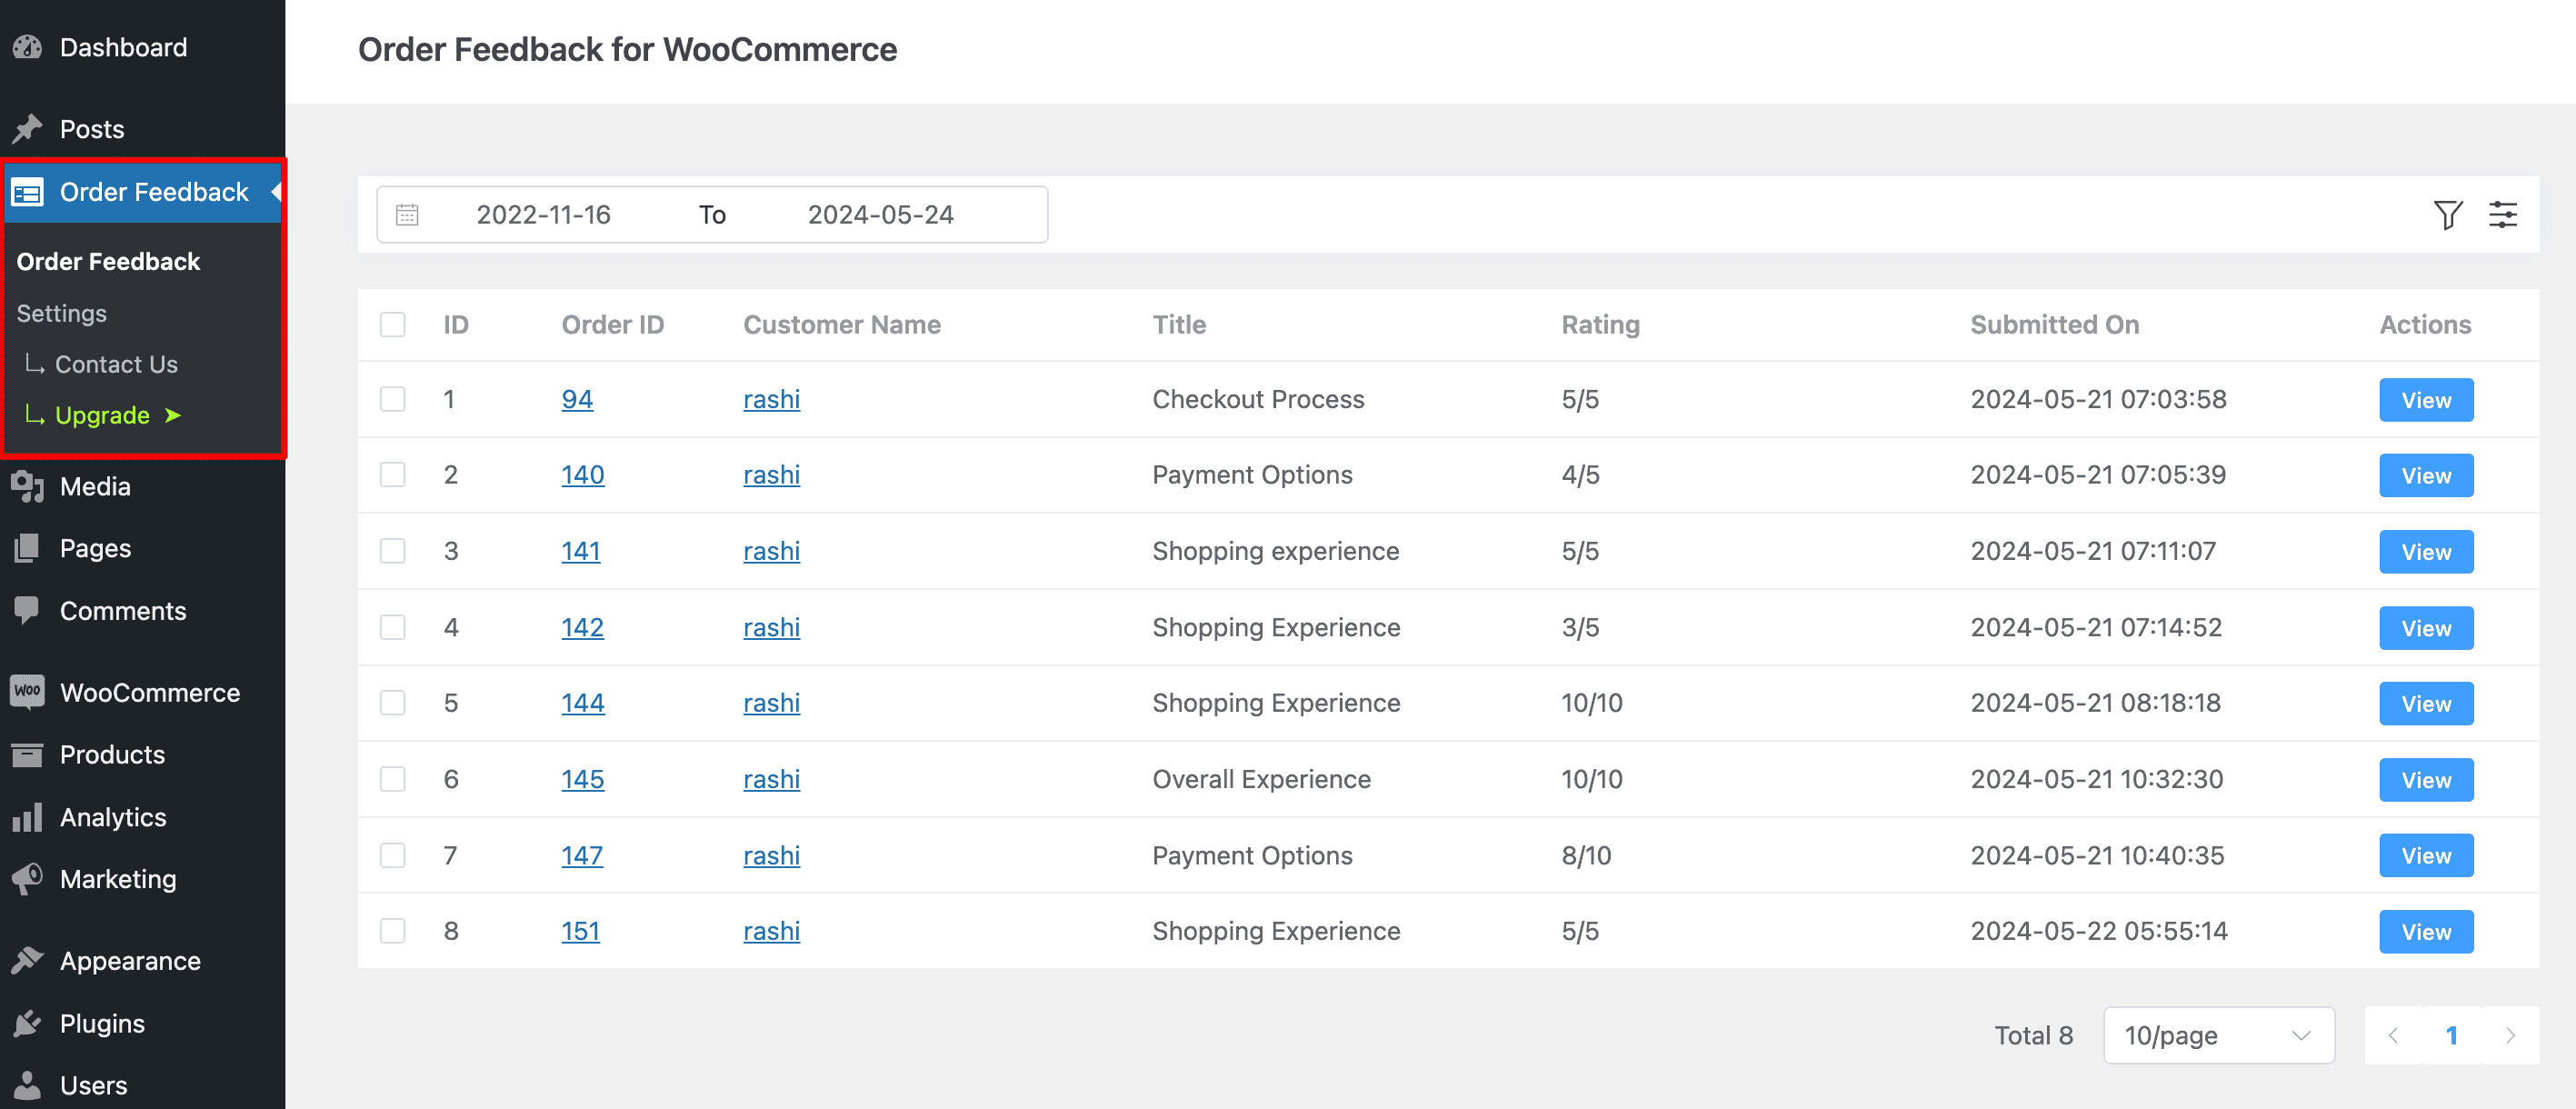Open the filter funnel icon

pyautogui.click(x=2447, y=214)
